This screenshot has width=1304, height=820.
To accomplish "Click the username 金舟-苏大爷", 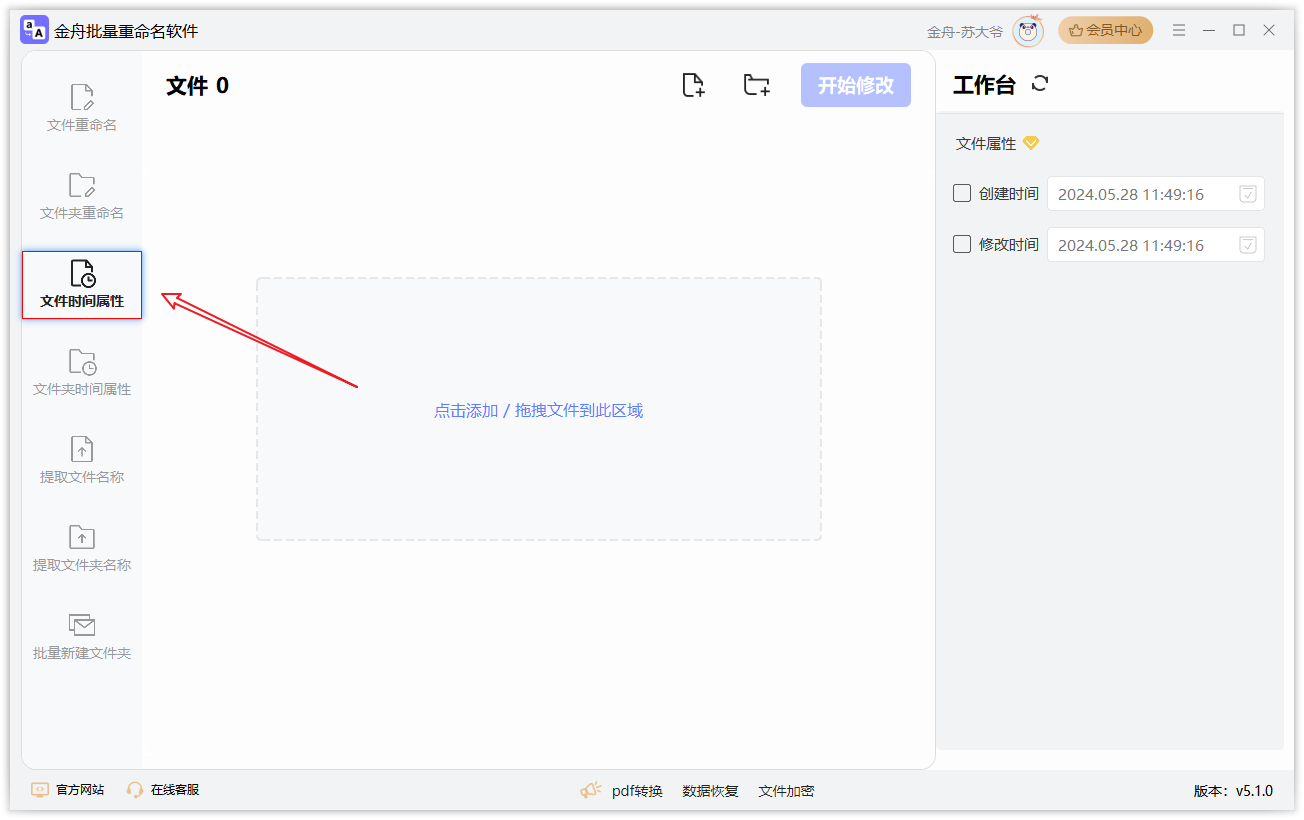I will pyautogui.click(x=965, y=32).
